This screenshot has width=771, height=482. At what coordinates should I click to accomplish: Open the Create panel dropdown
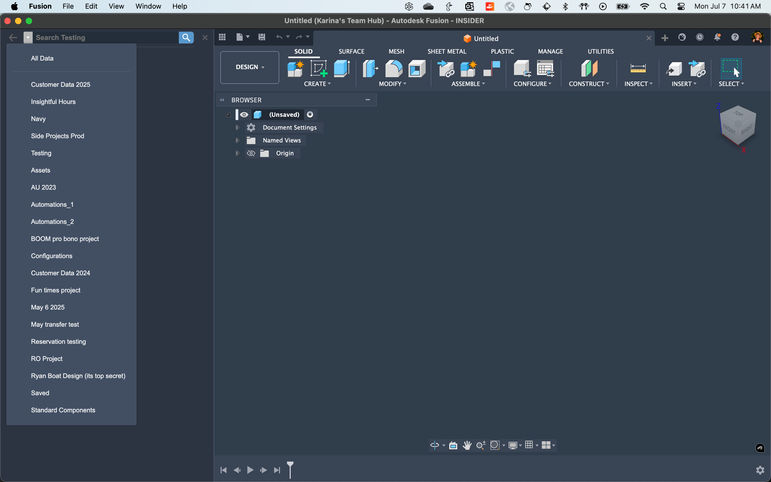317,84
